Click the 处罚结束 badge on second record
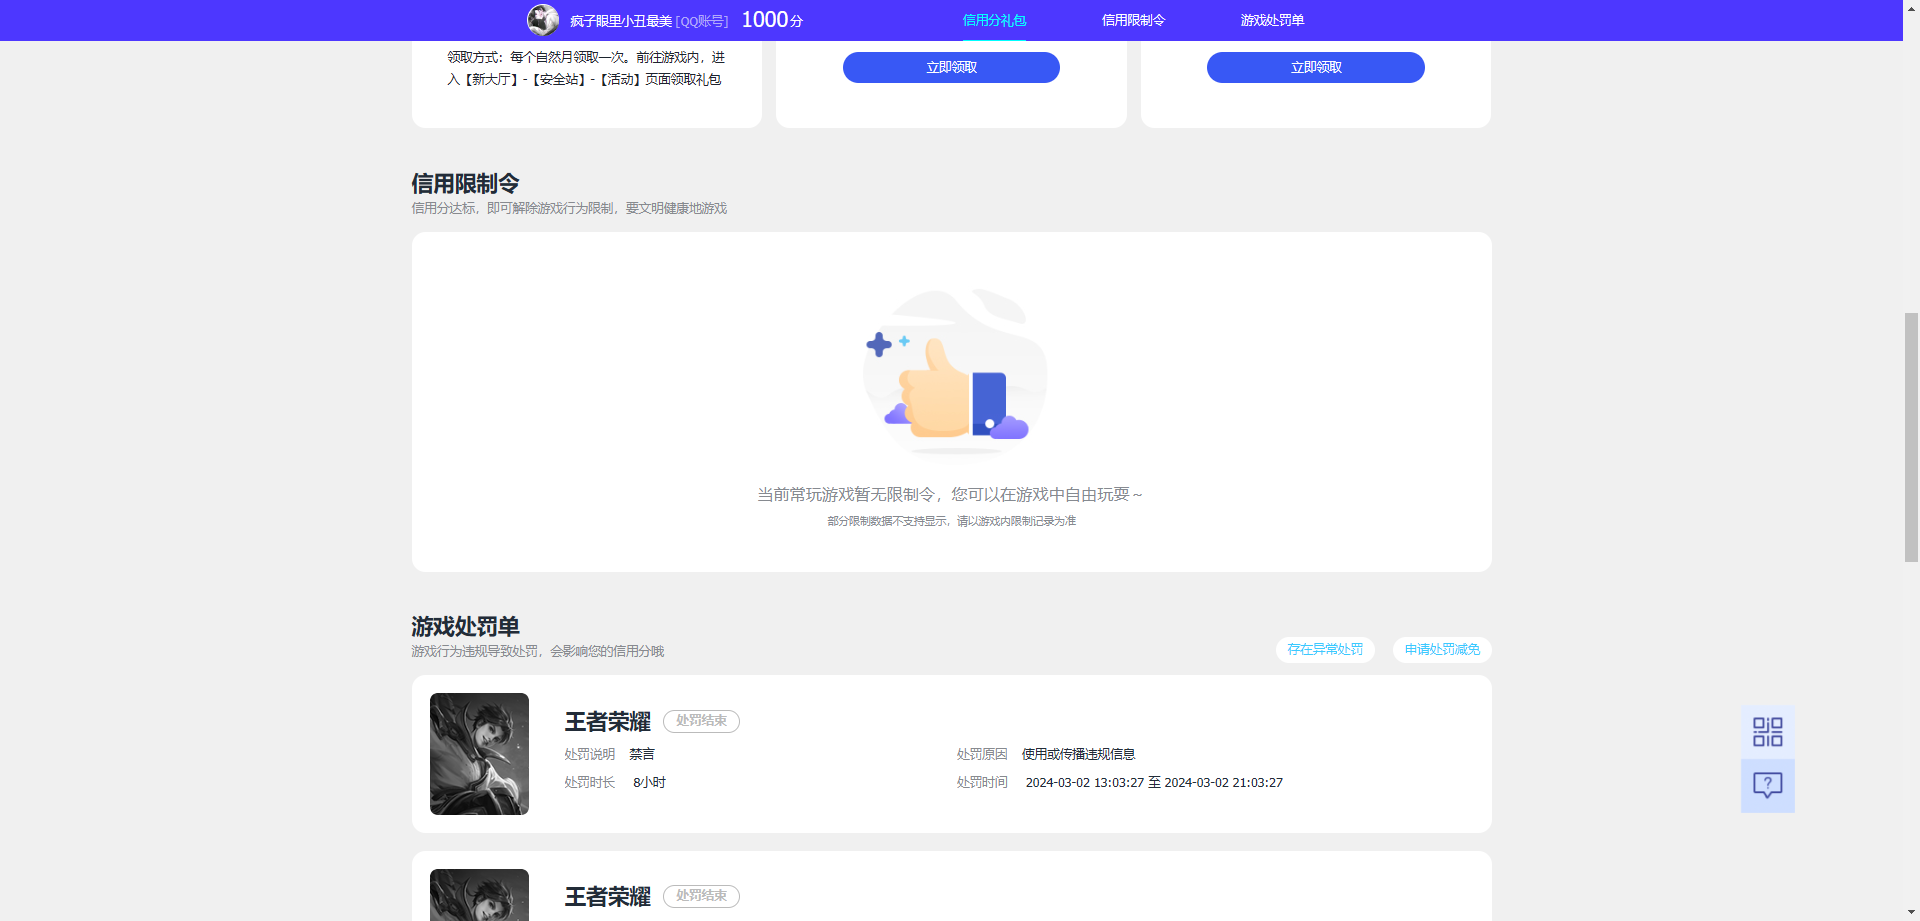The width and height of the screenshot is (1920, 921). click(x=701, y=896)
